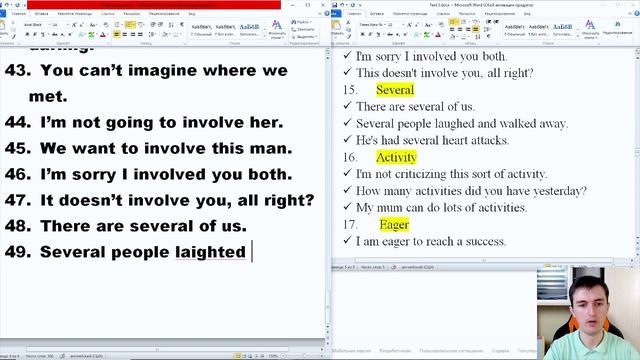Click Format Painter brush in right window
This screenshot has height=360, width=640.
(x=349, y=37)
